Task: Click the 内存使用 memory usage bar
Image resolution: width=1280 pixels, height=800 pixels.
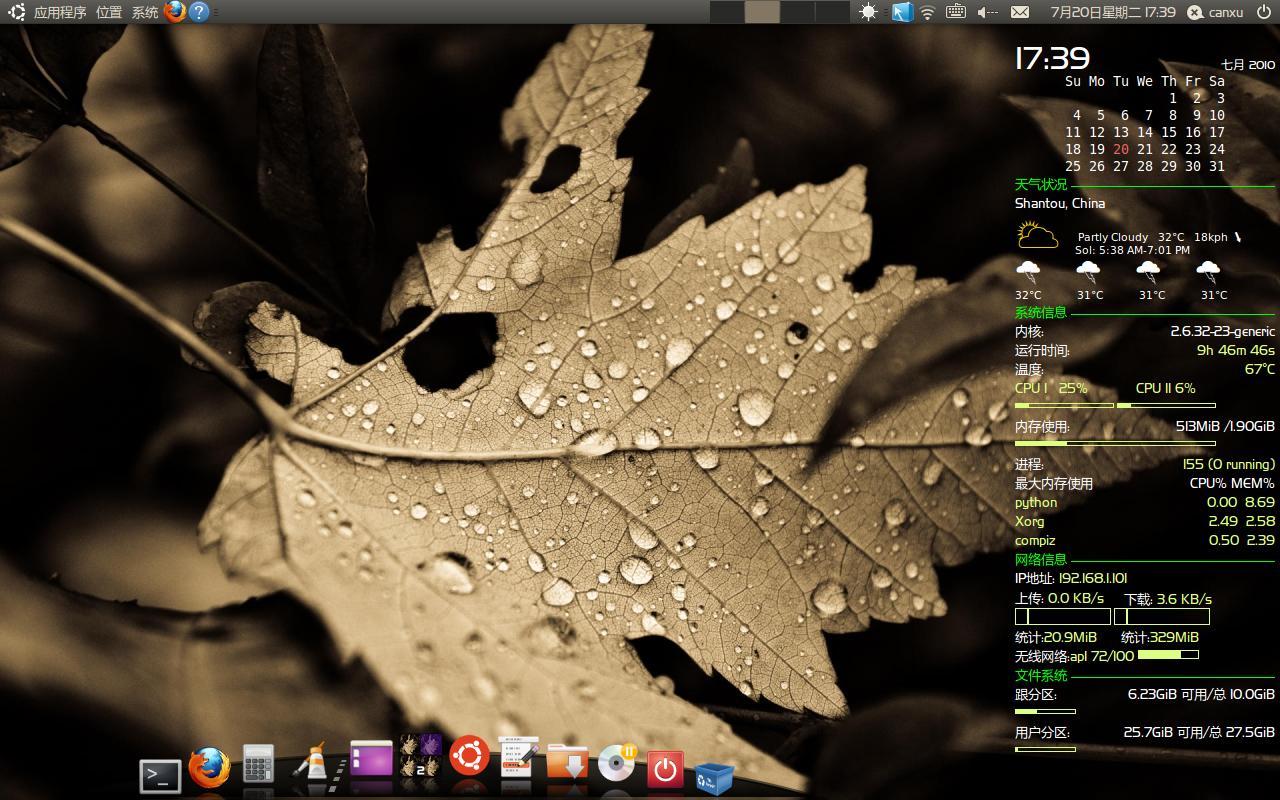Action: pos(1115,442)
